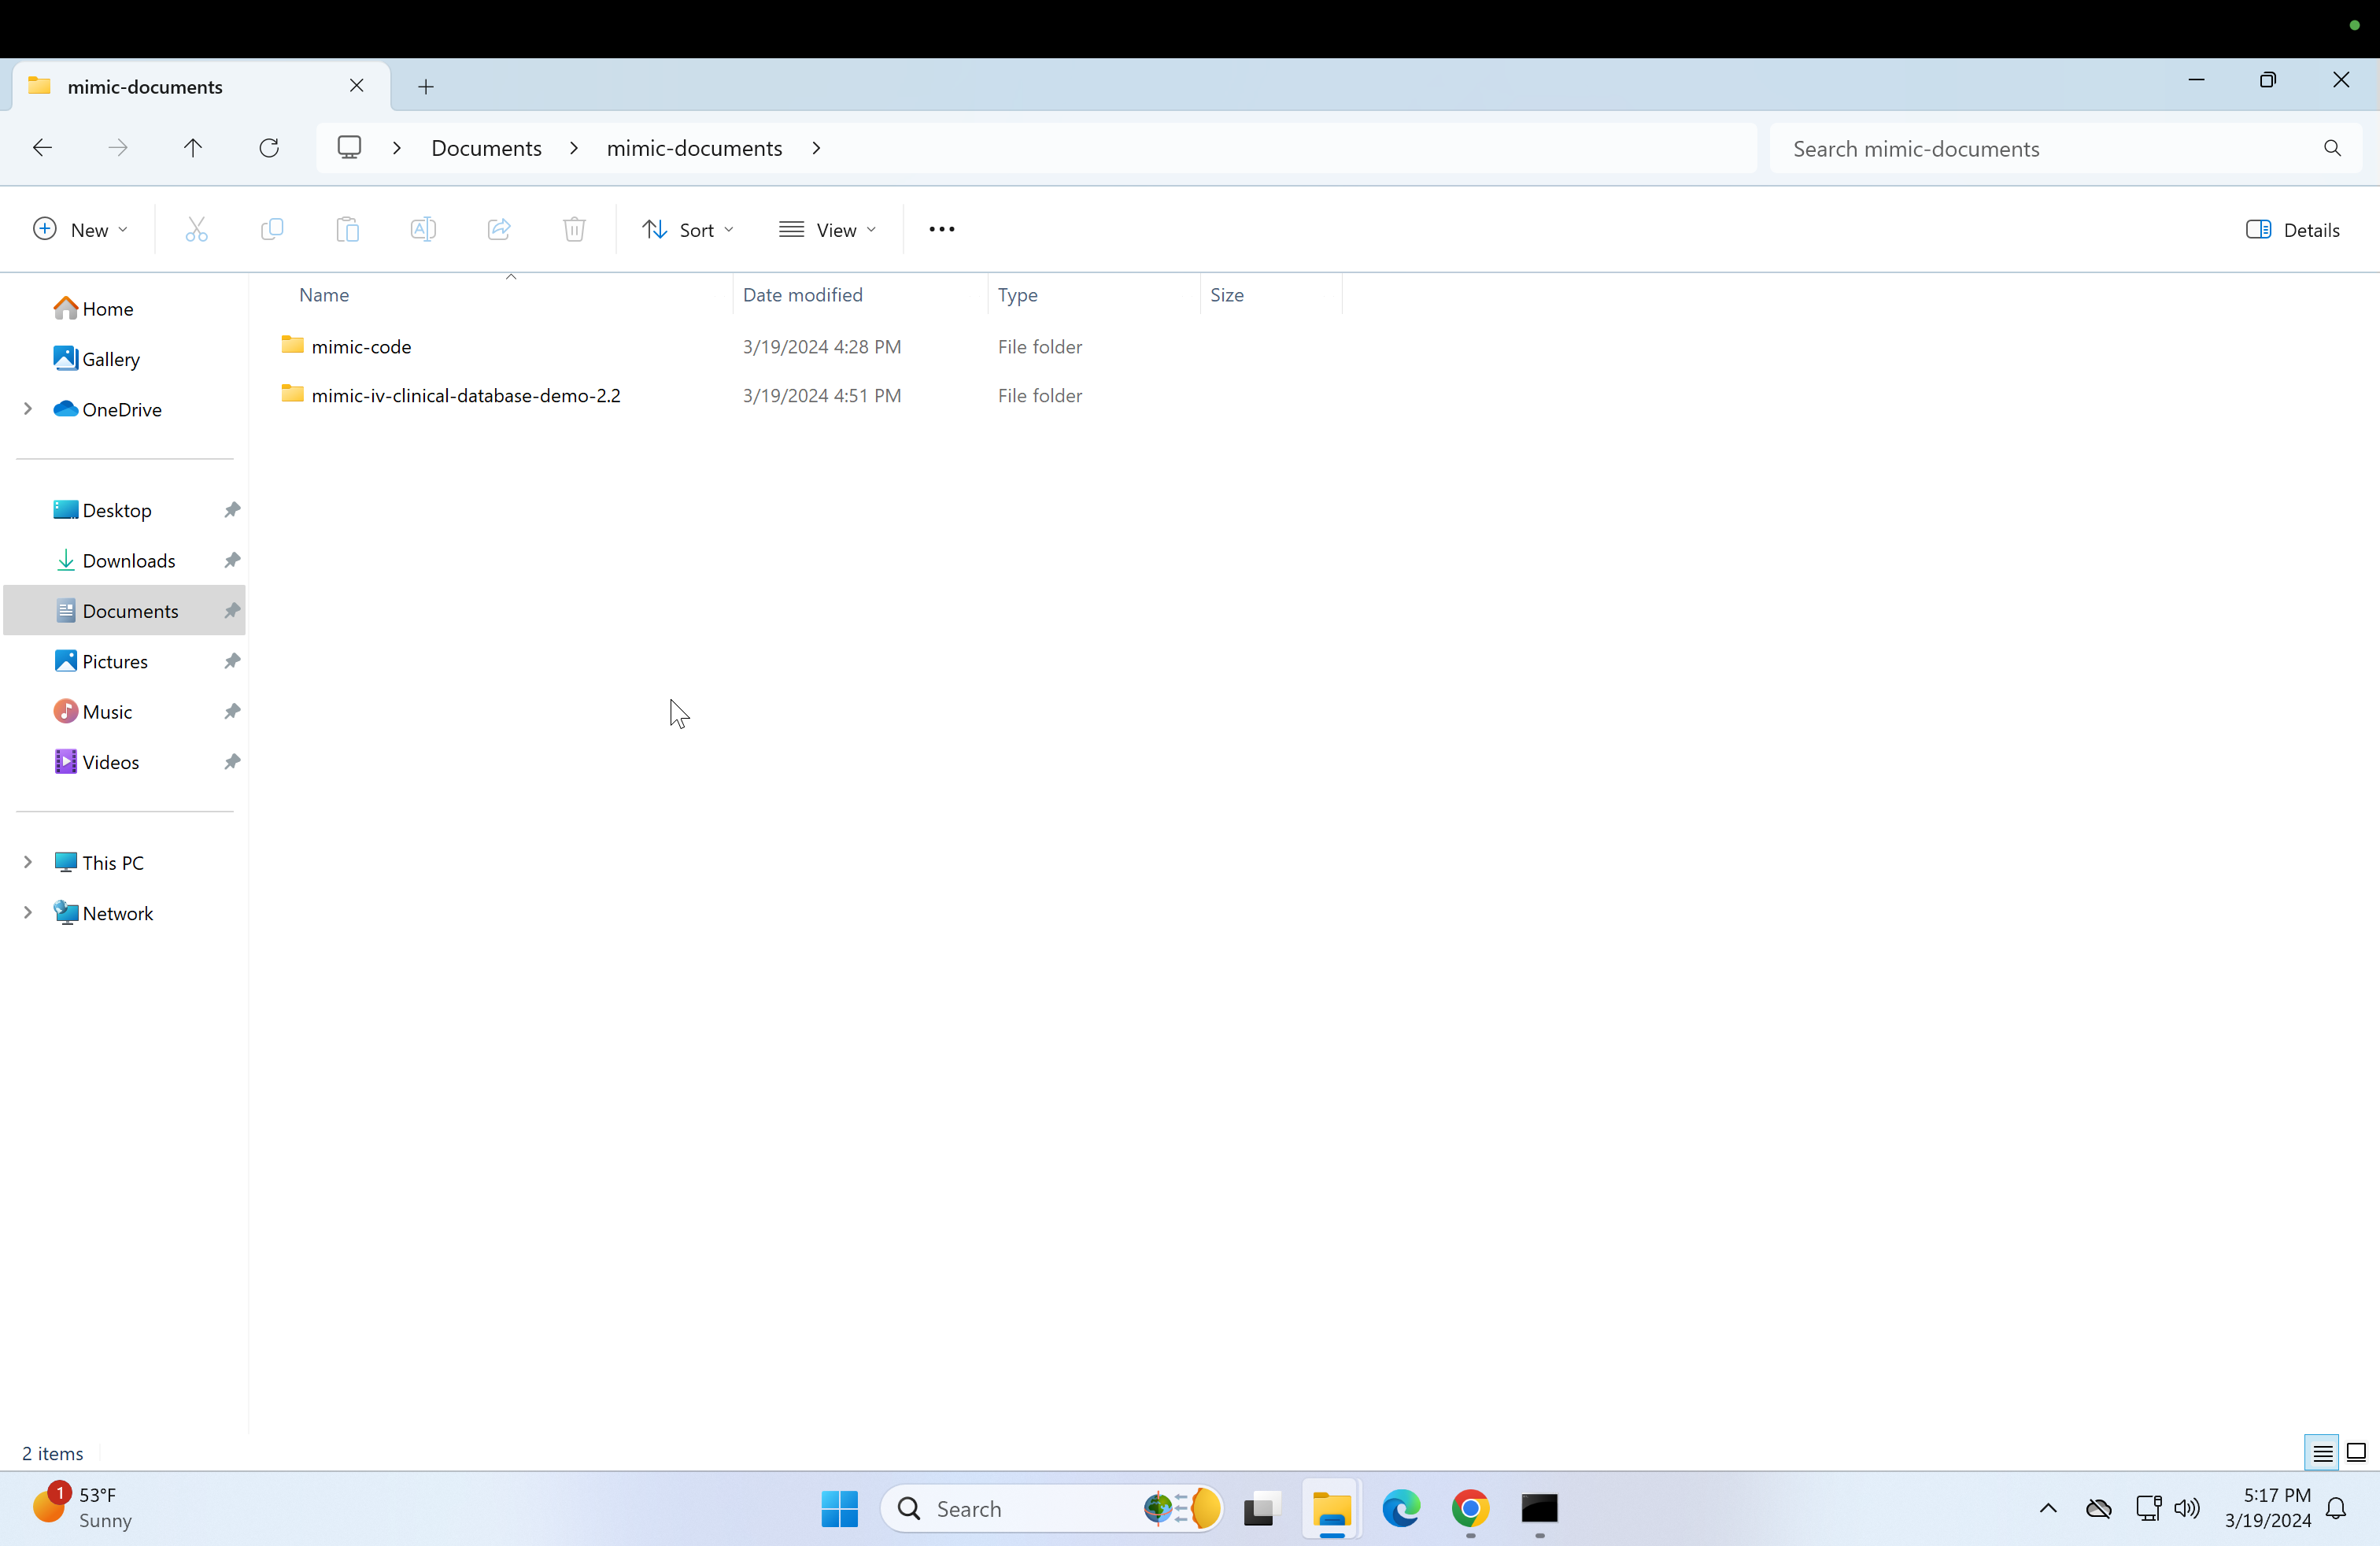Click the Refresh icon in navigation bar
This screenshot has width=2380, height=1546.
click(269, 148)
